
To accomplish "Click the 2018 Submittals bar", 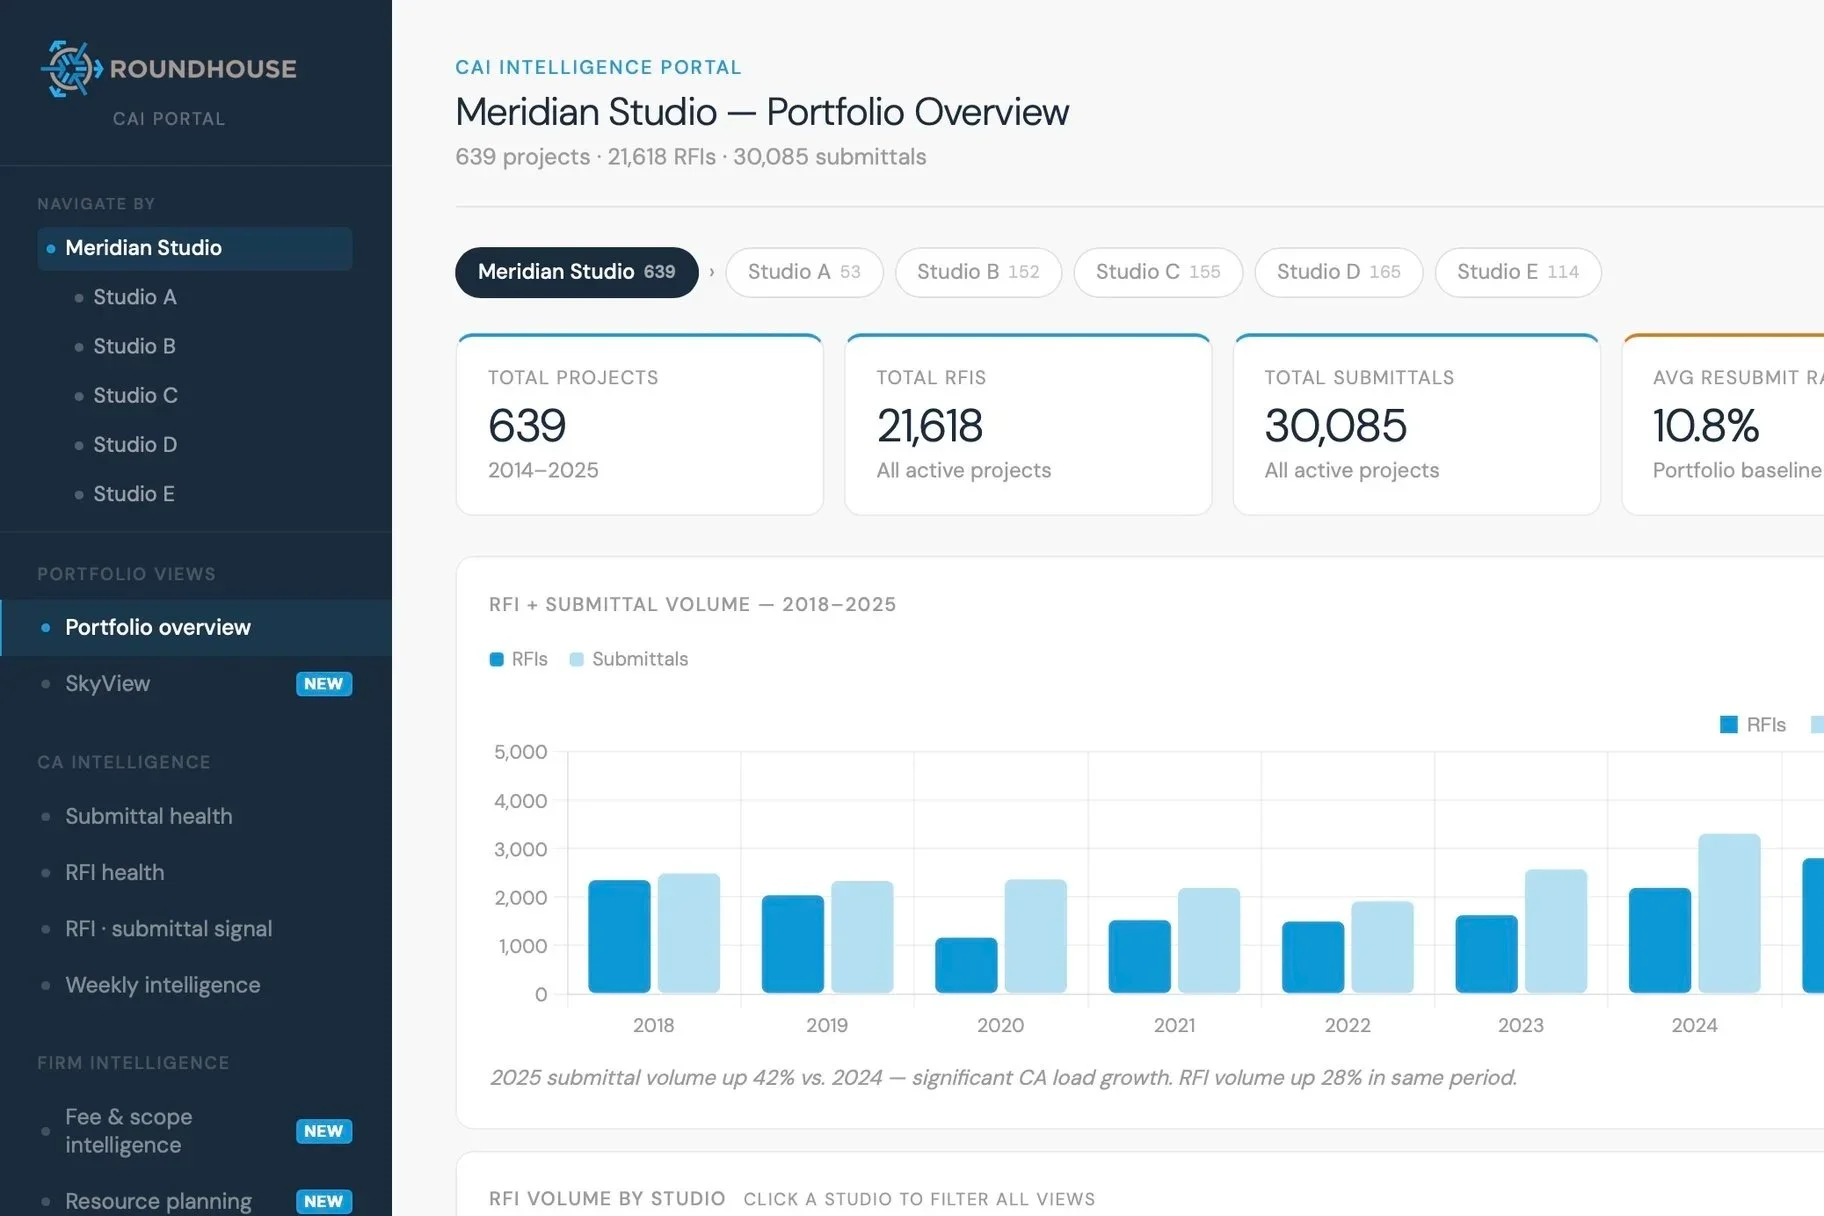I will point(689,933).
